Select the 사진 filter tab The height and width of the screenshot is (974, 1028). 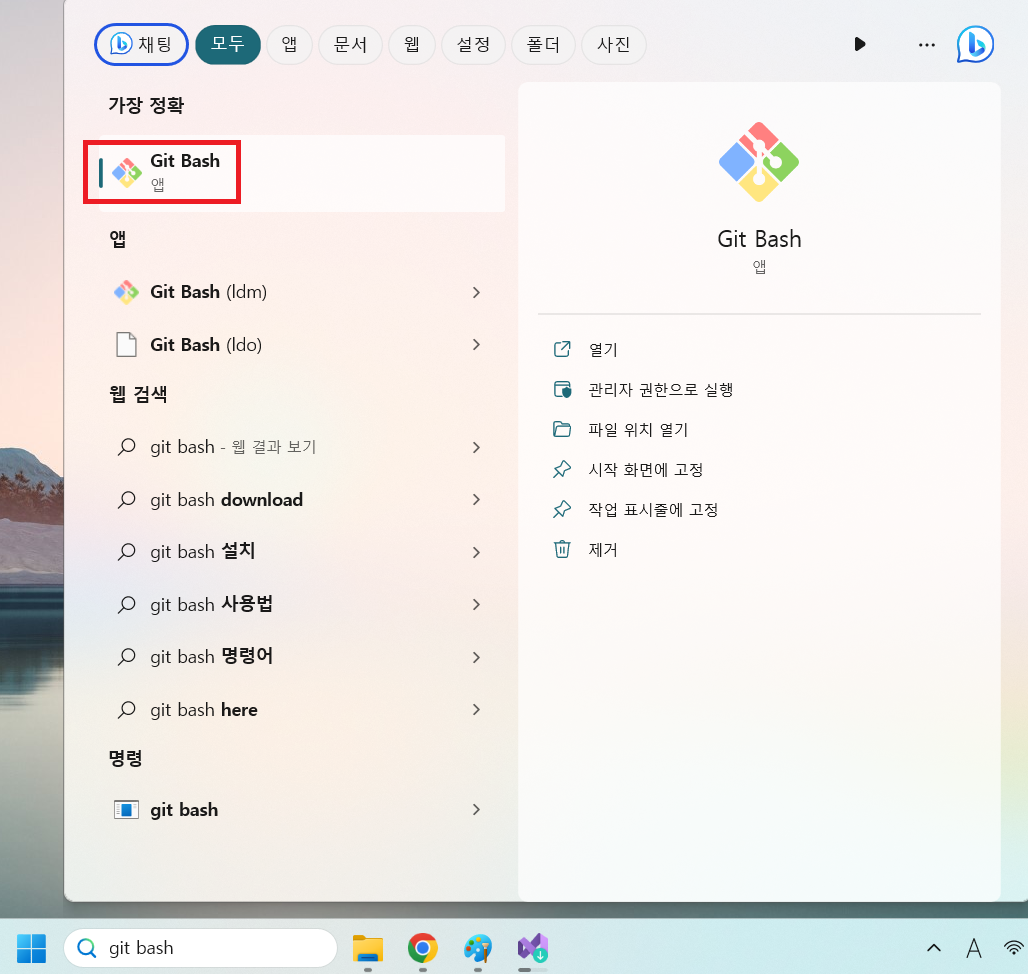click(x=614, y=45)
